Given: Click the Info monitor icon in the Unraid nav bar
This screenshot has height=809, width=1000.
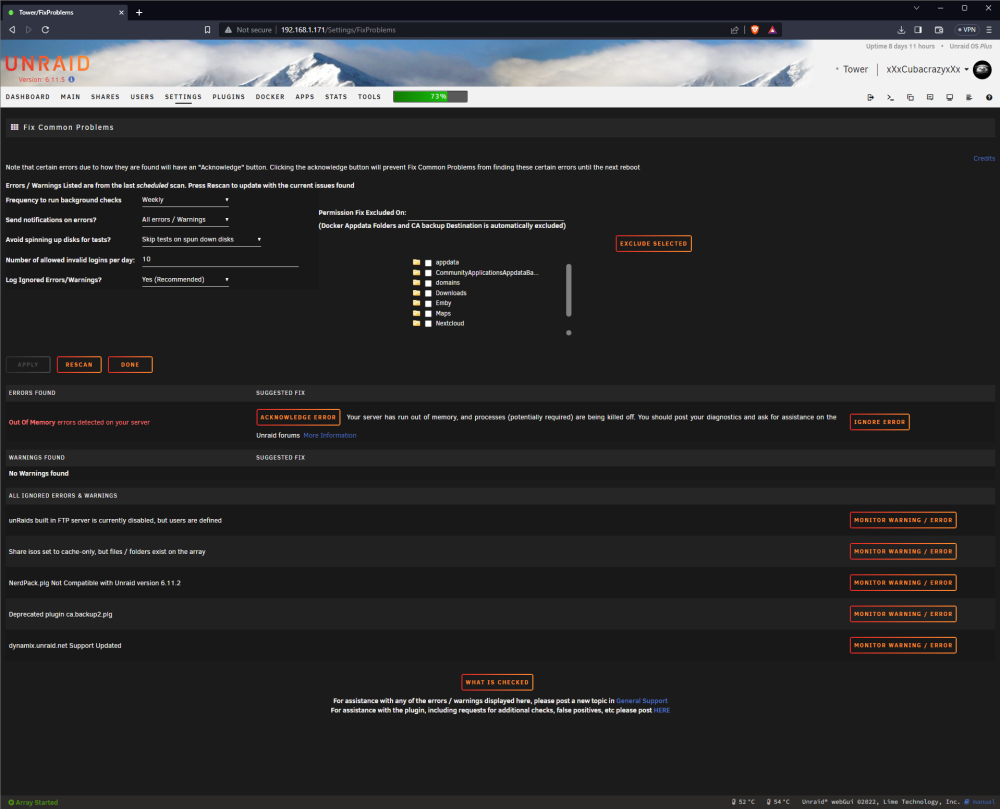Looking at the screenshot, I should click(950, 98).
